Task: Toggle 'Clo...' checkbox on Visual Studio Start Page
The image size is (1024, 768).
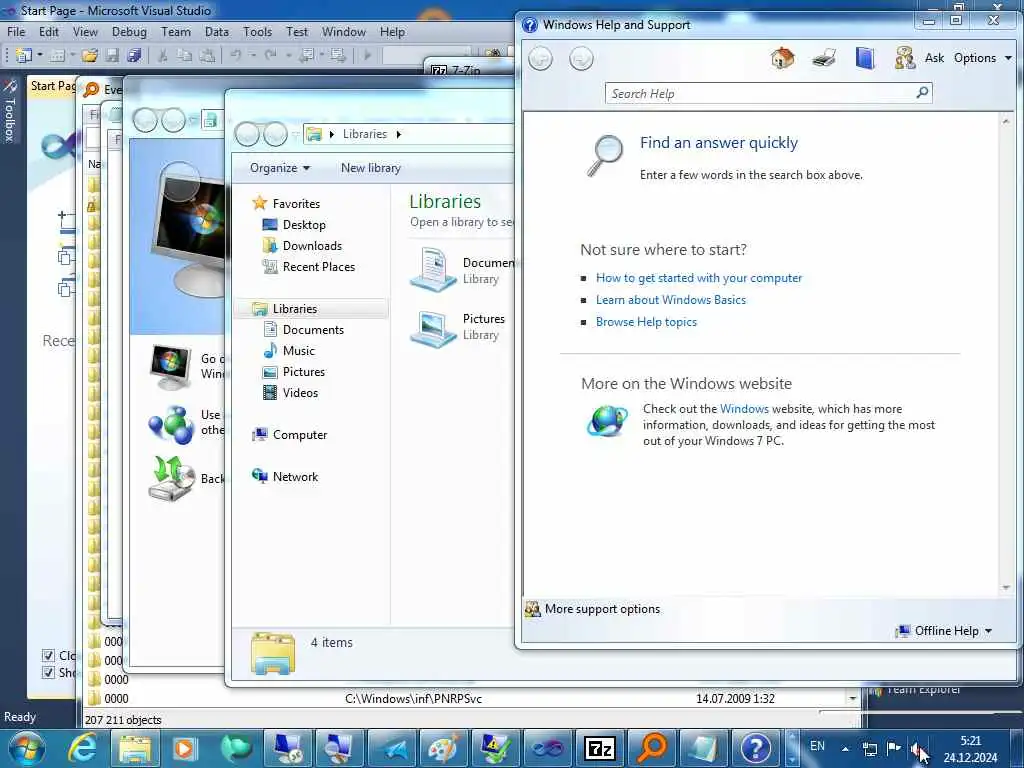Action: 48,655
